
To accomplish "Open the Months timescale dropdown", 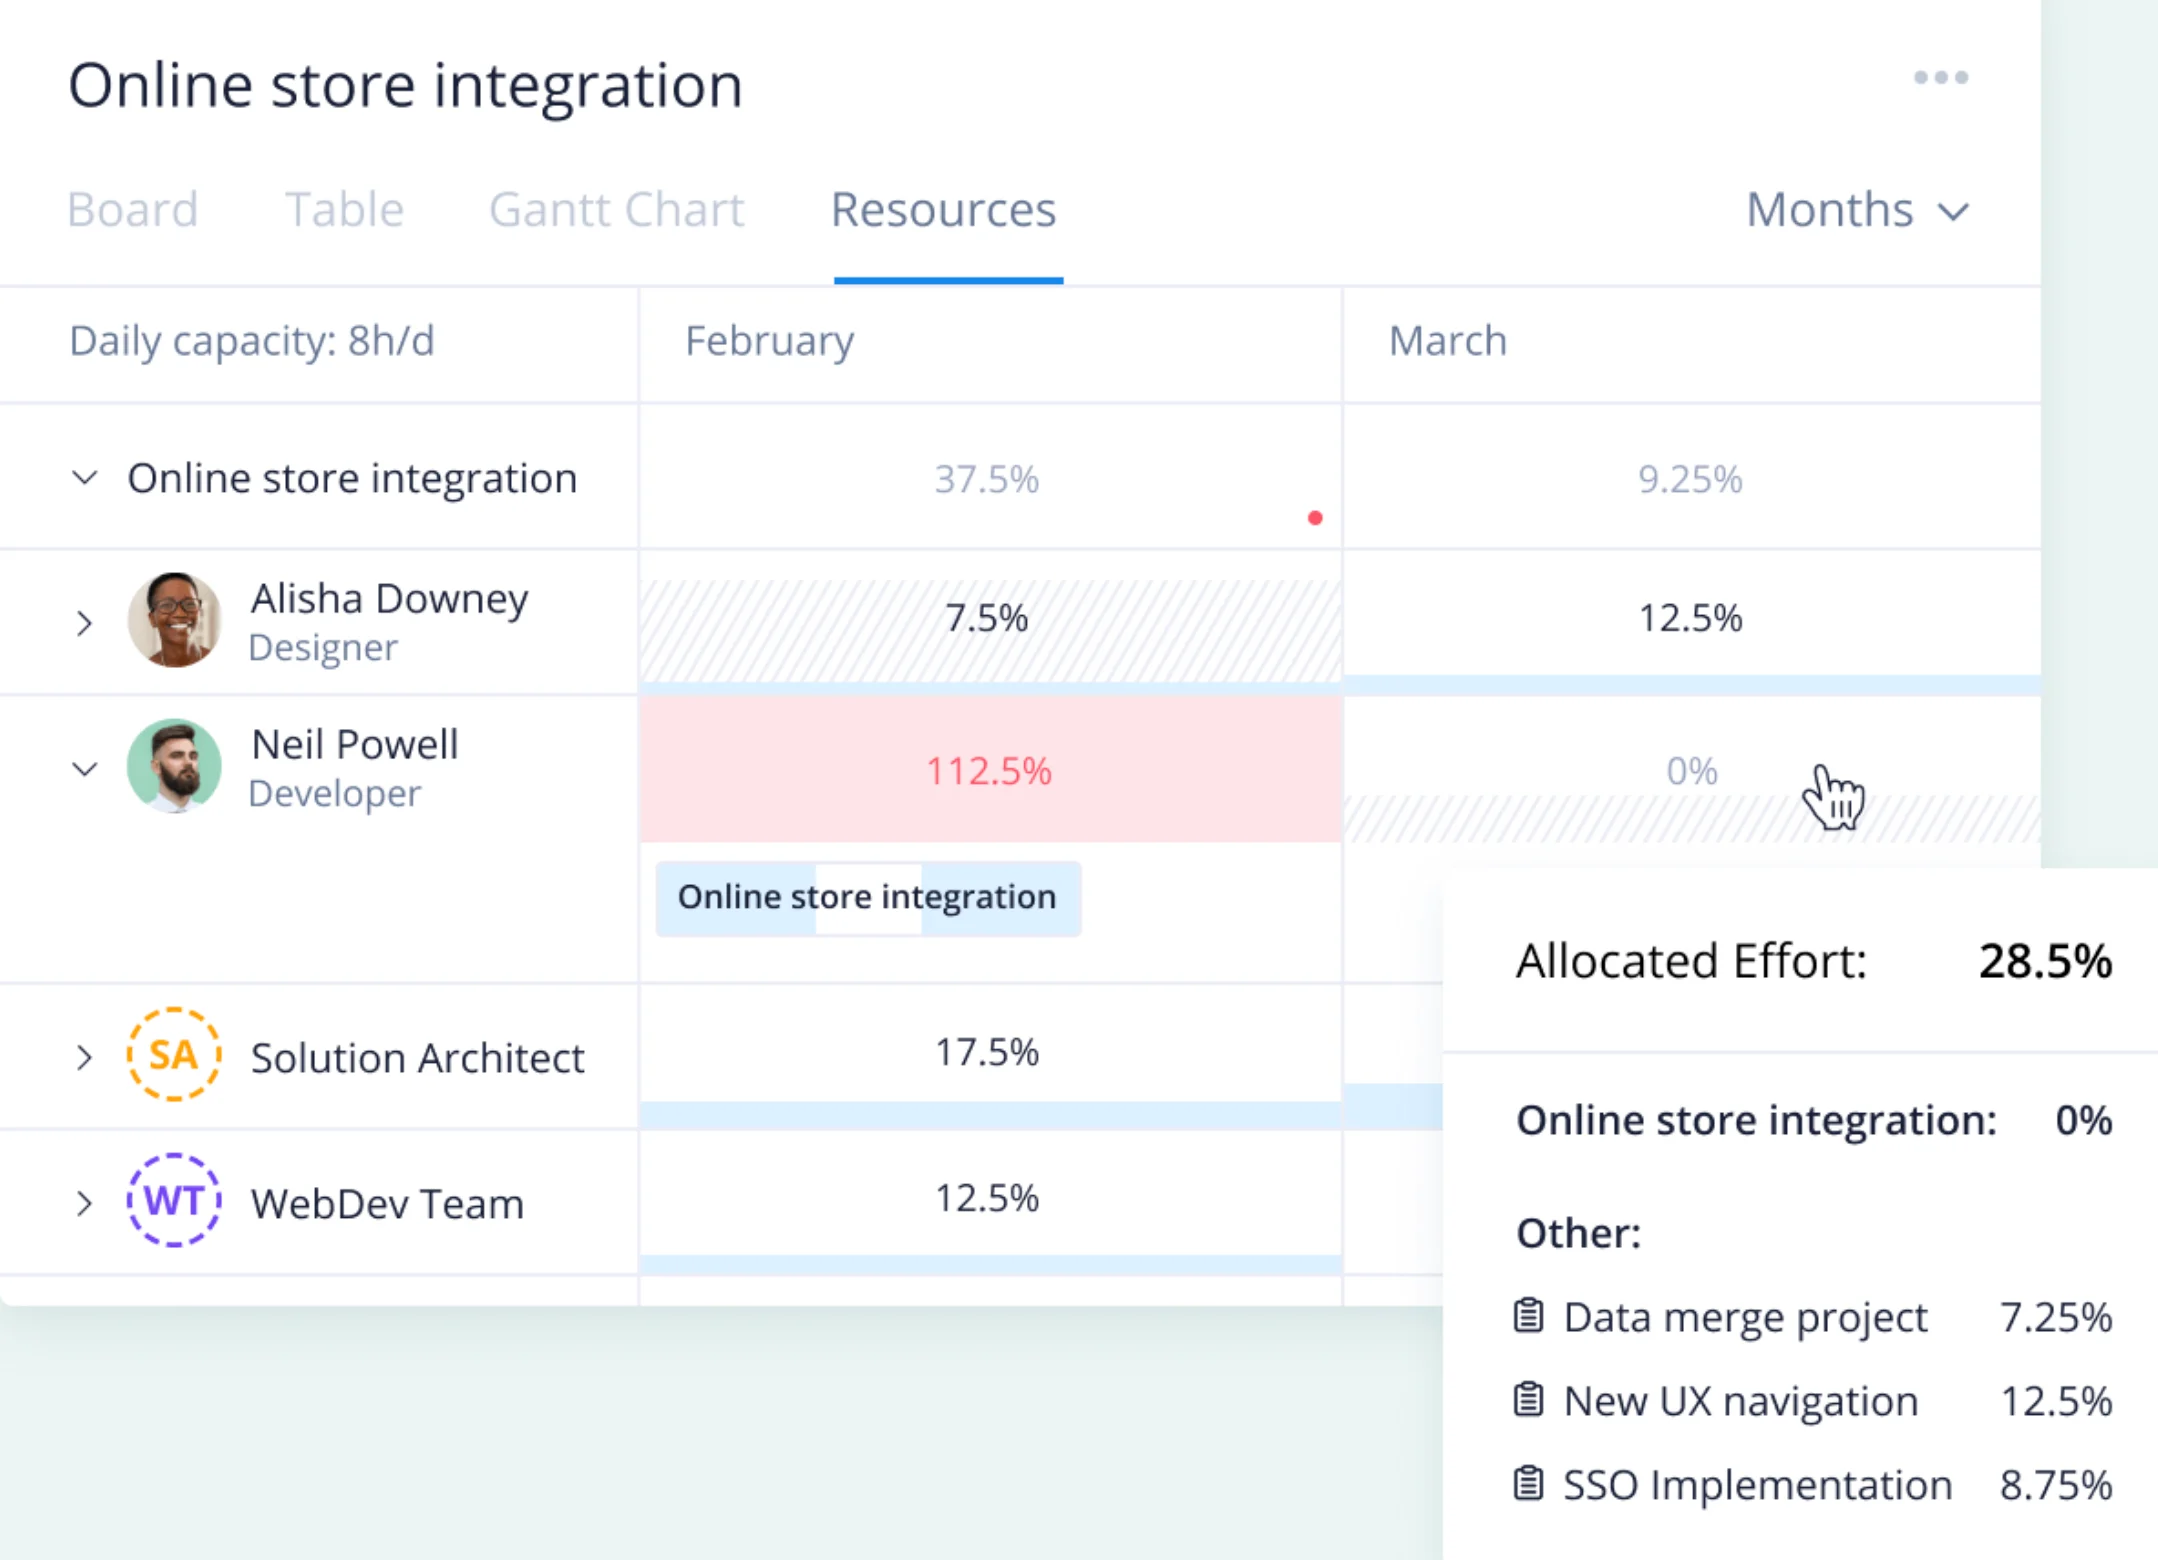I will tap(1857, 210).
